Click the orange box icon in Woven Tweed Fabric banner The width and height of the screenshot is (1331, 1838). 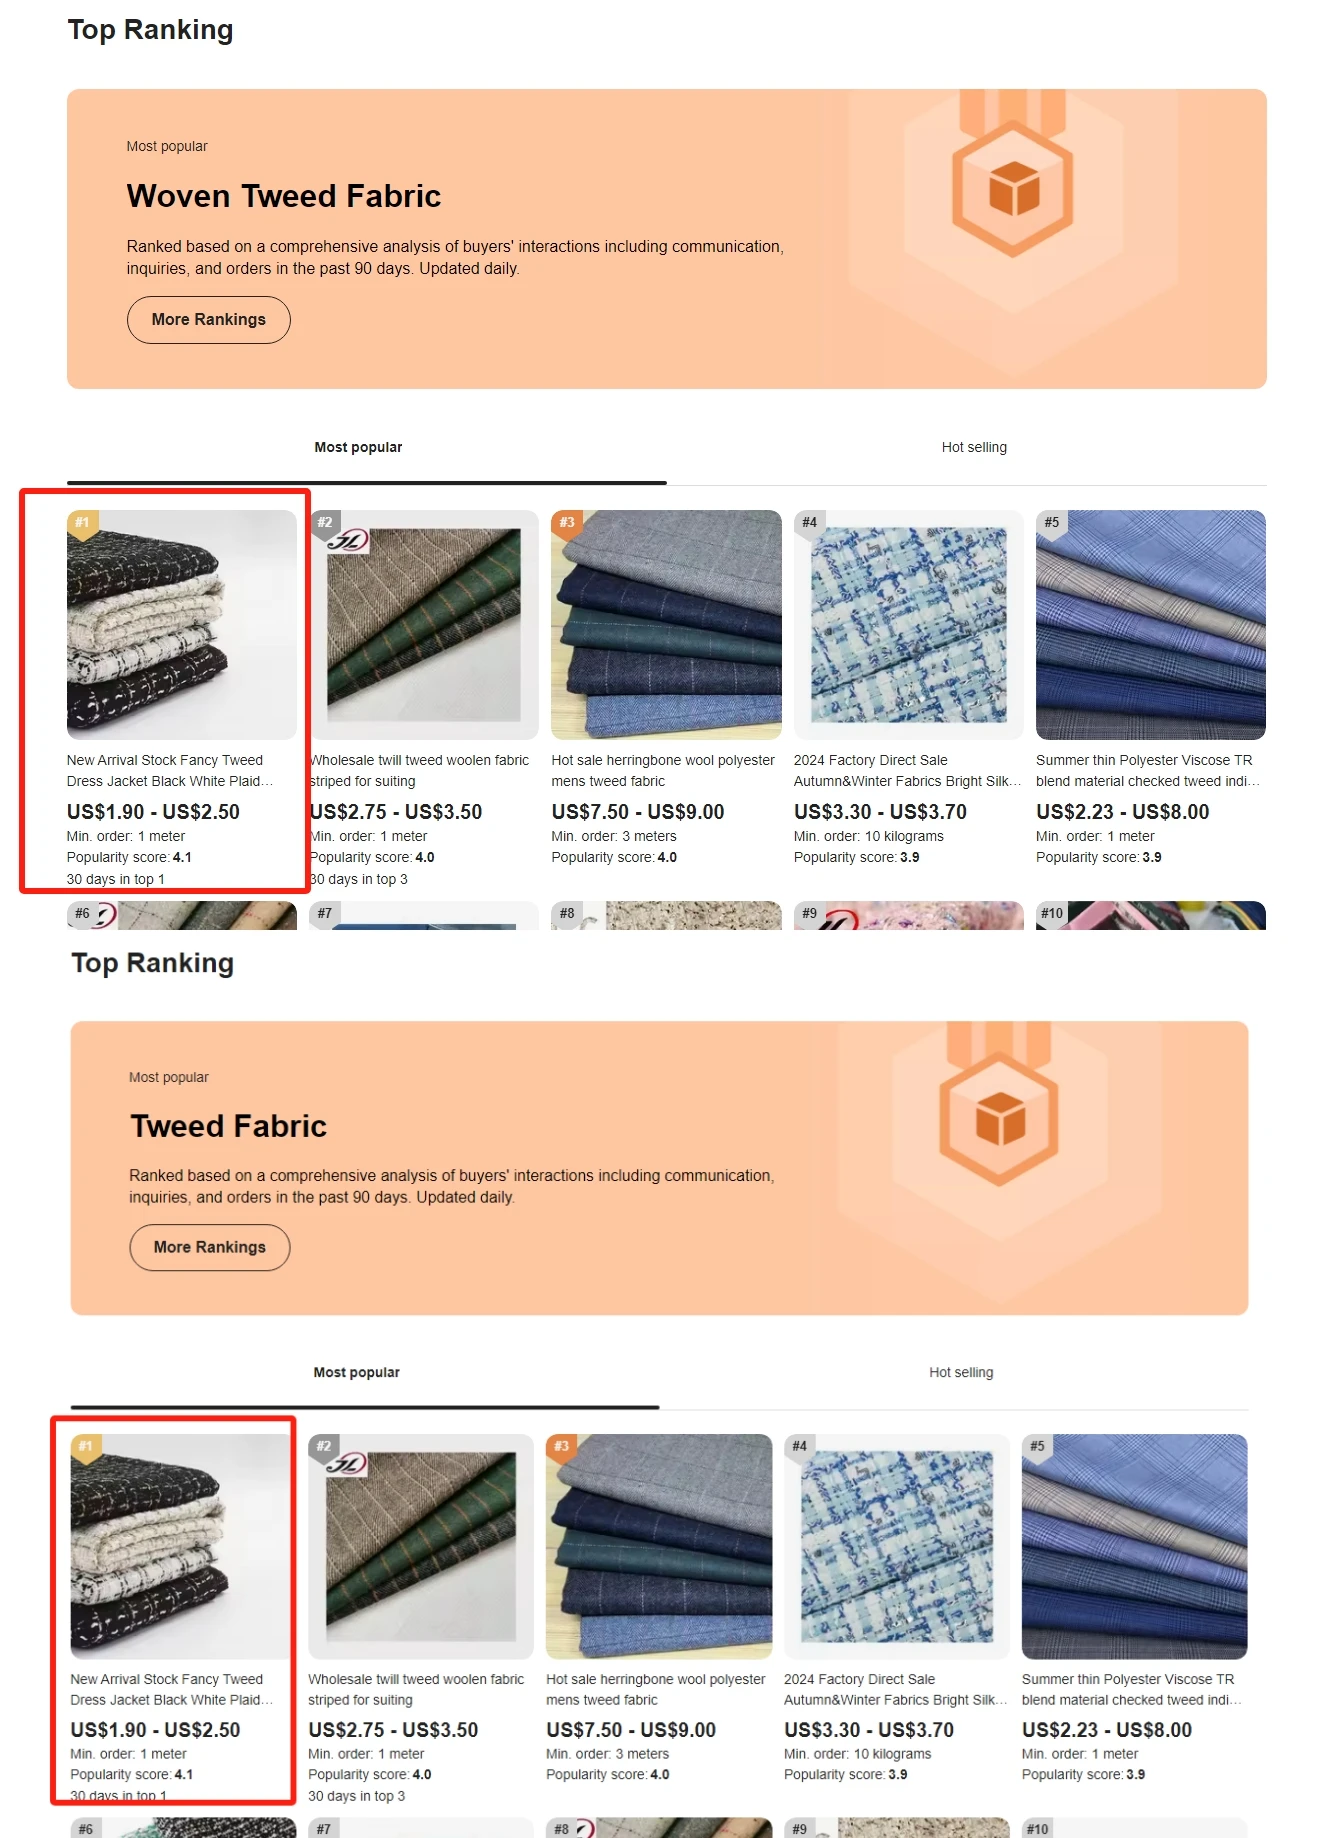click(x=1012, y=188)
